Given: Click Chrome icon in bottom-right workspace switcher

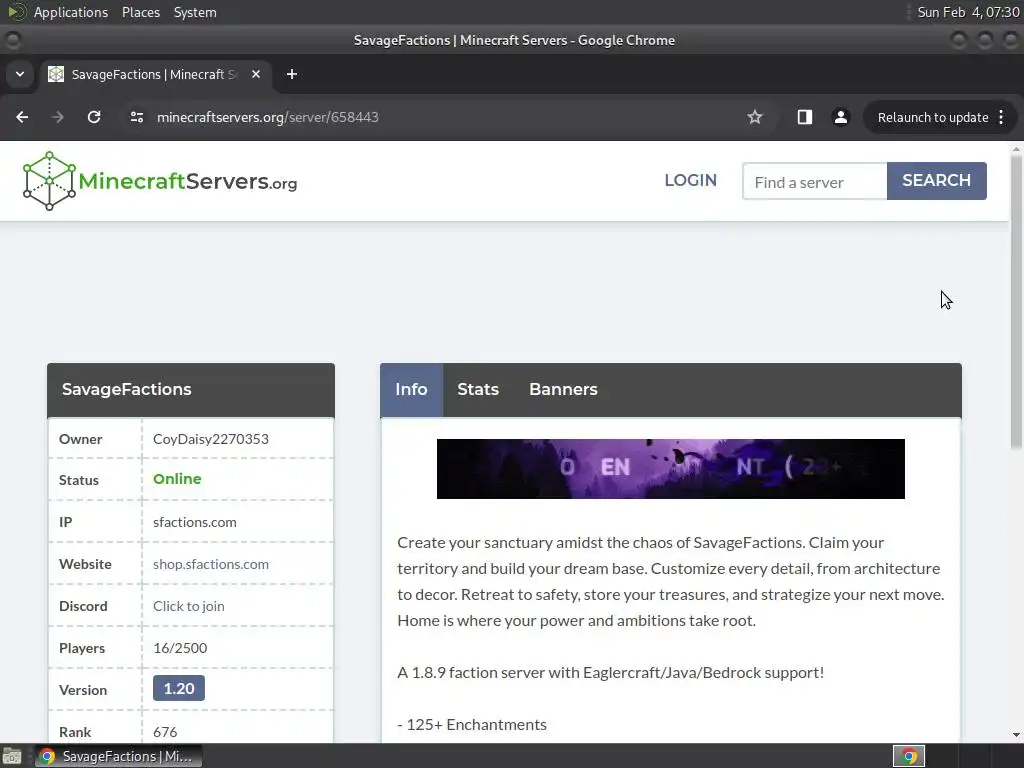Looking at the screenshot, I should click(x=909, y=756).
